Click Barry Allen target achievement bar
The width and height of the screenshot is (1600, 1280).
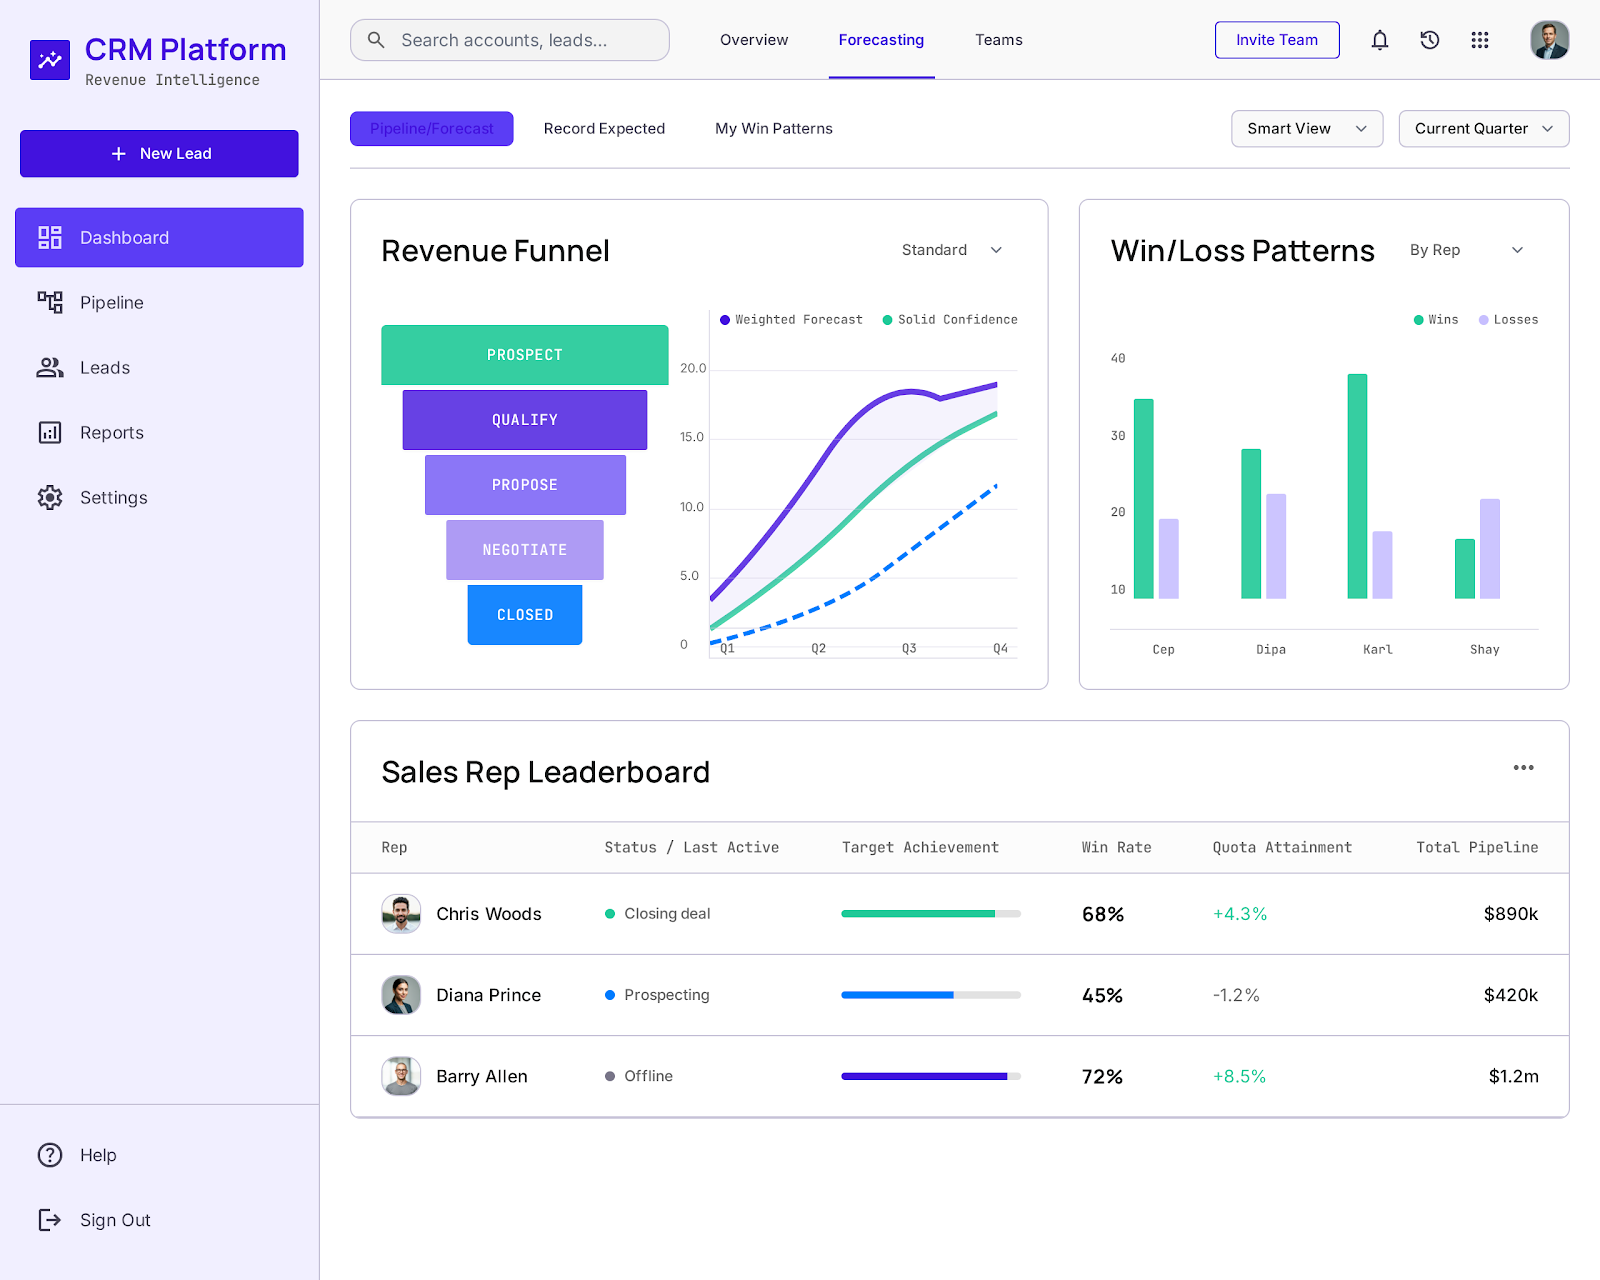tap(931, 1076)
